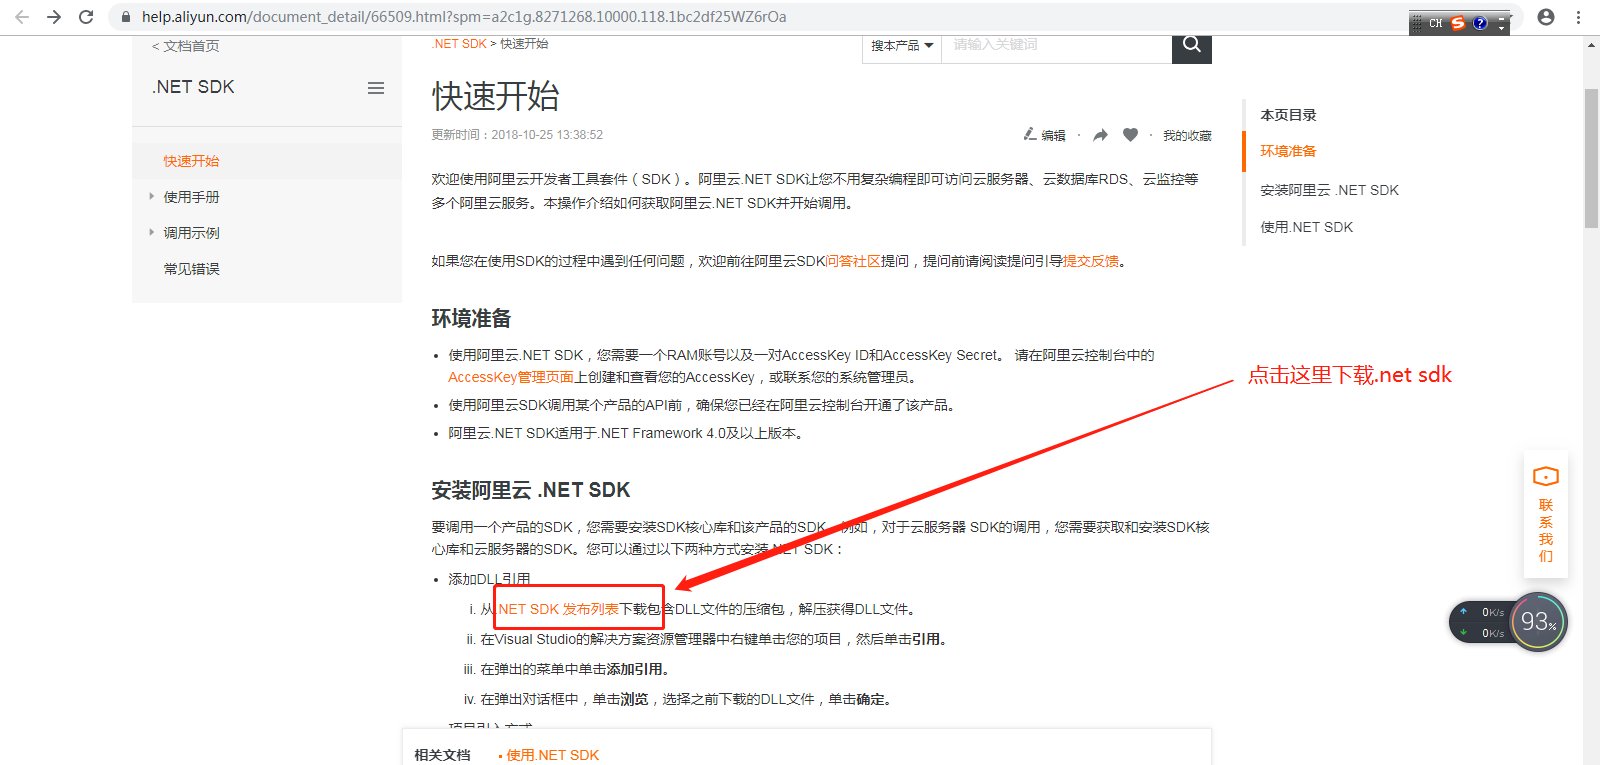Open the NET SDK 发布列表 download link
1600x765 pixels.
click(x=558, y=609)
